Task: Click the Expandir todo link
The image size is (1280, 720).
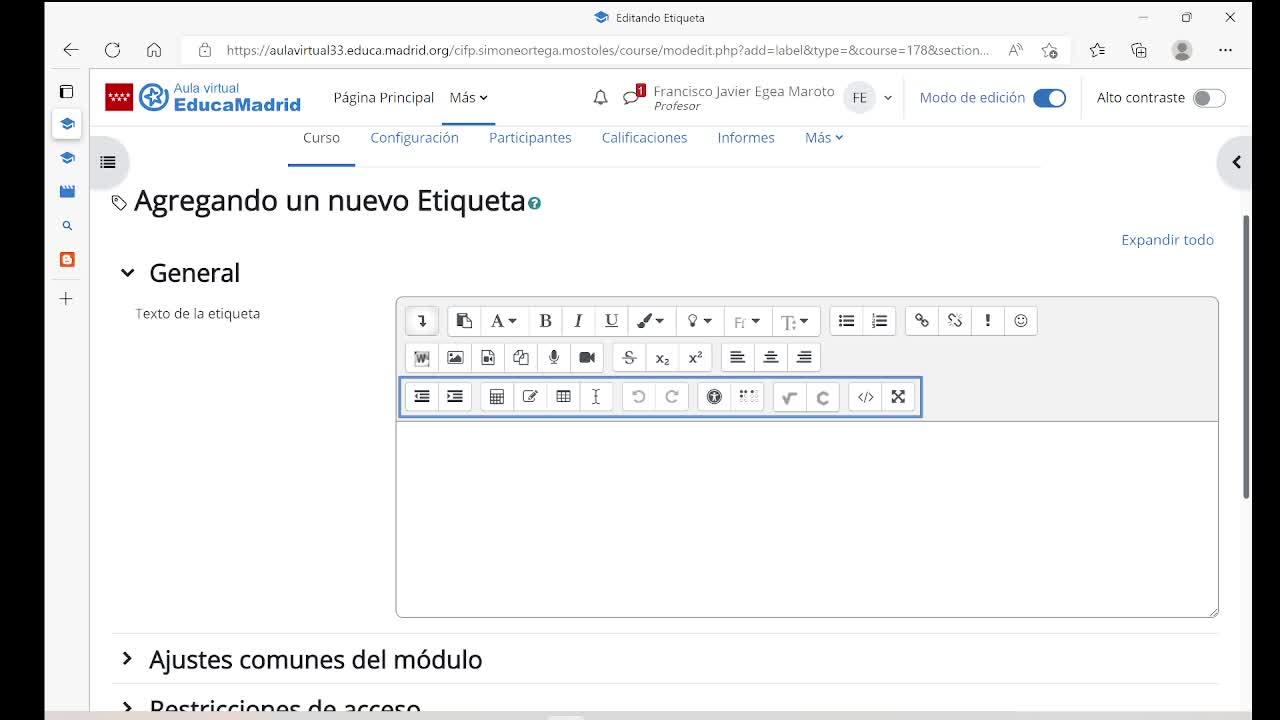Action: [1167, 240]
